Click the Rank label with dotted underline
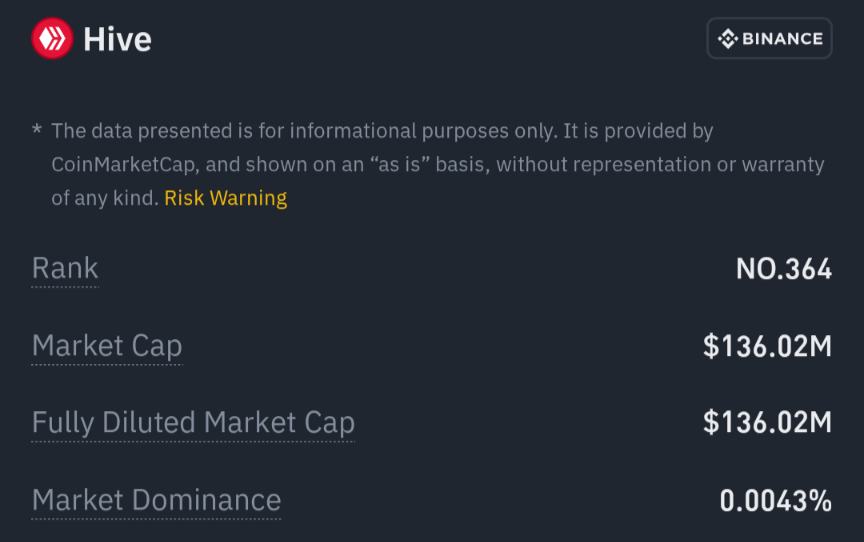This screenshot has height=542, width=864. (65, 268)
